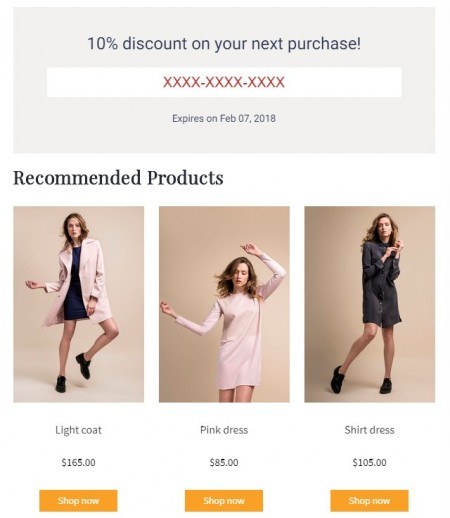Select the Shirt dress product name

[369, 430]
